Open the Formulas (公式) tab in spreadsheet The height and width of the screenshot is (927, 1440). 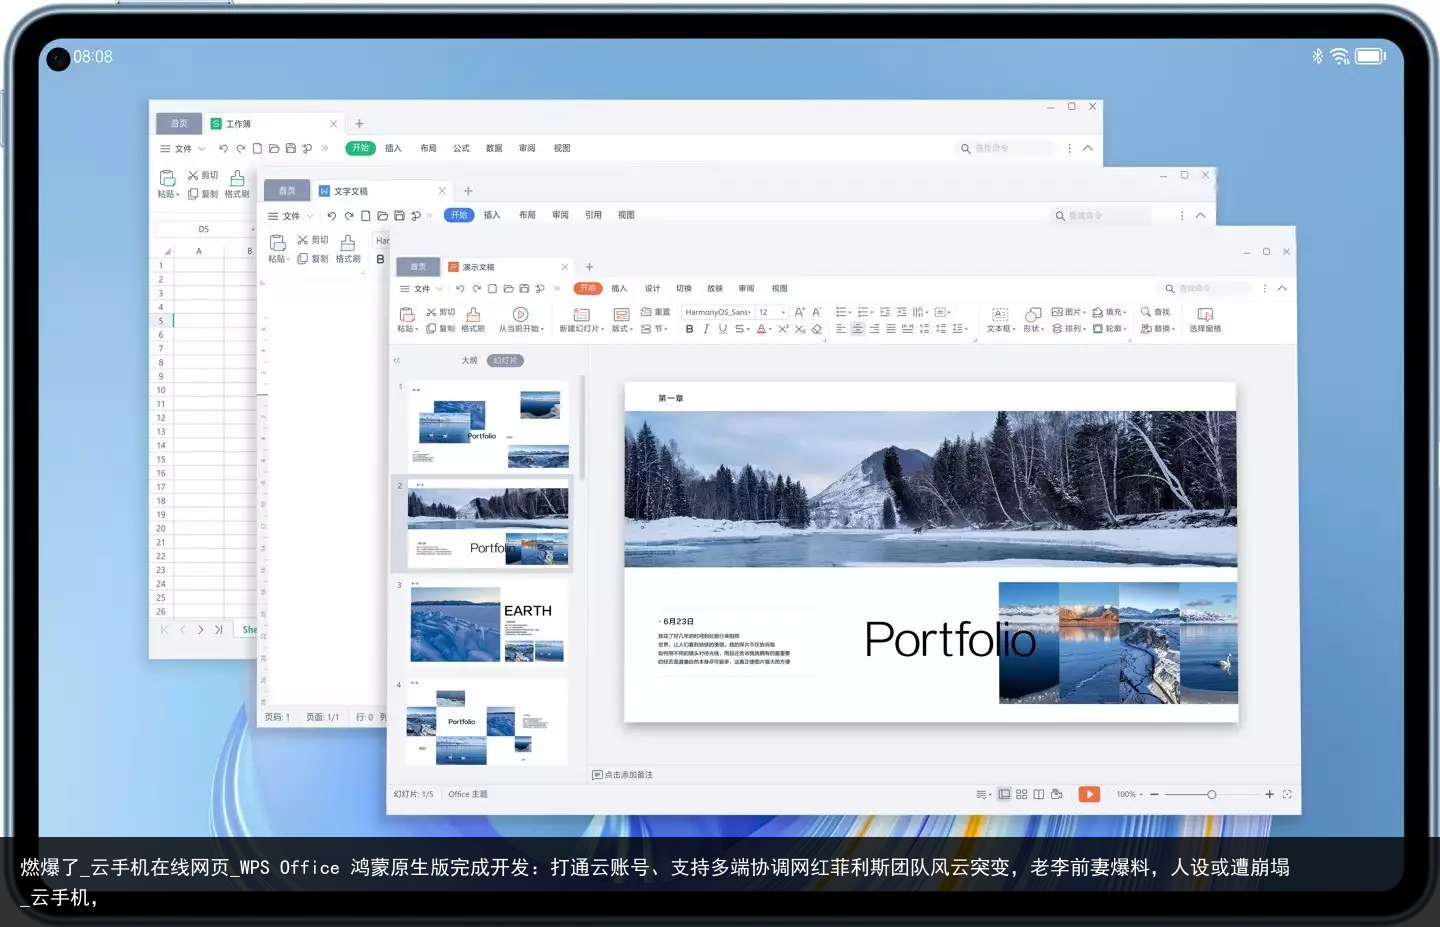click(461, 148)
